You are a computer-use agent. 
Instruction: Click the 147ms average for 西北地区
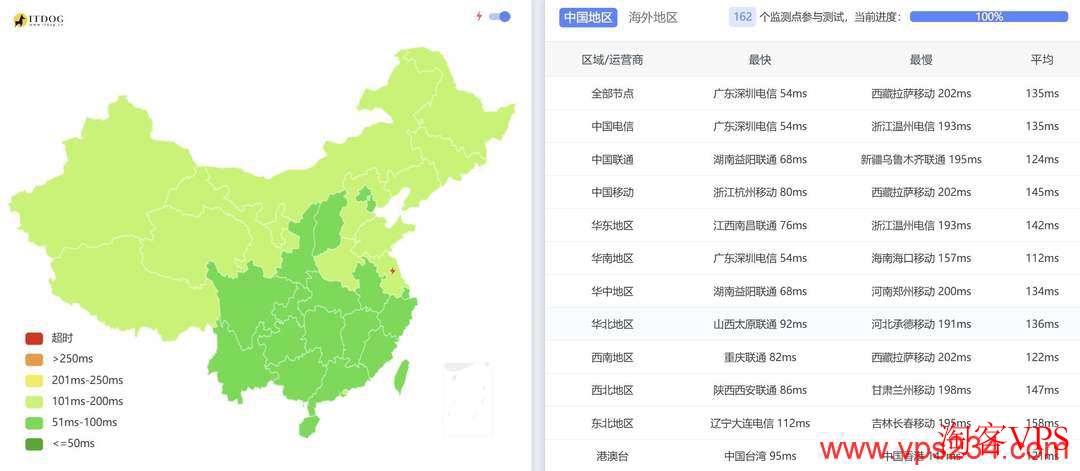(1041, 390)
